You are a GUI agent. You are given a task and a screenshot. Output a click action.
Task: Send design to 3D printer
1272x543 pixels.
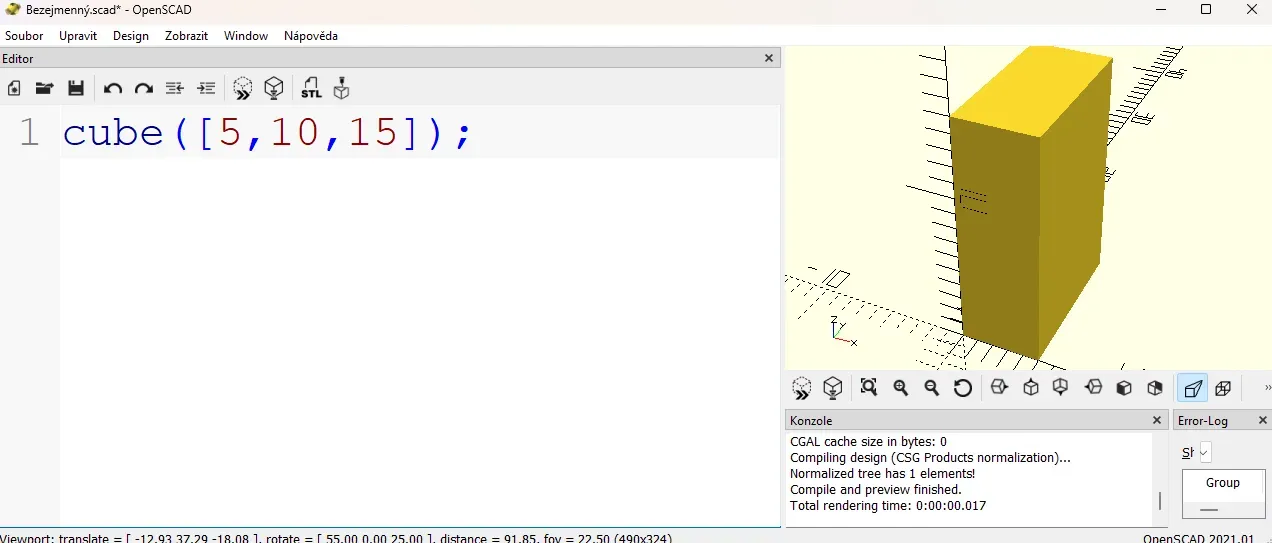(x=342, y=88)
